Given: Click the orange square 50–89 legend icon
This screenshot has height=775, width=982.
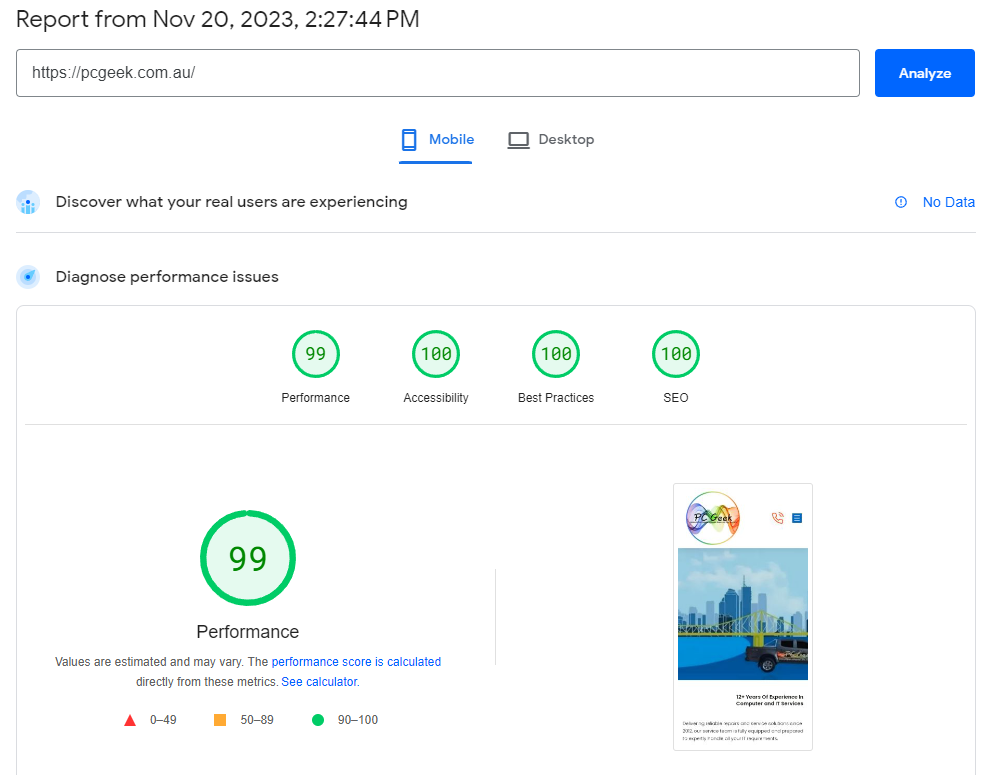Looking at the screenshot, I should click(x=220, y=720).
